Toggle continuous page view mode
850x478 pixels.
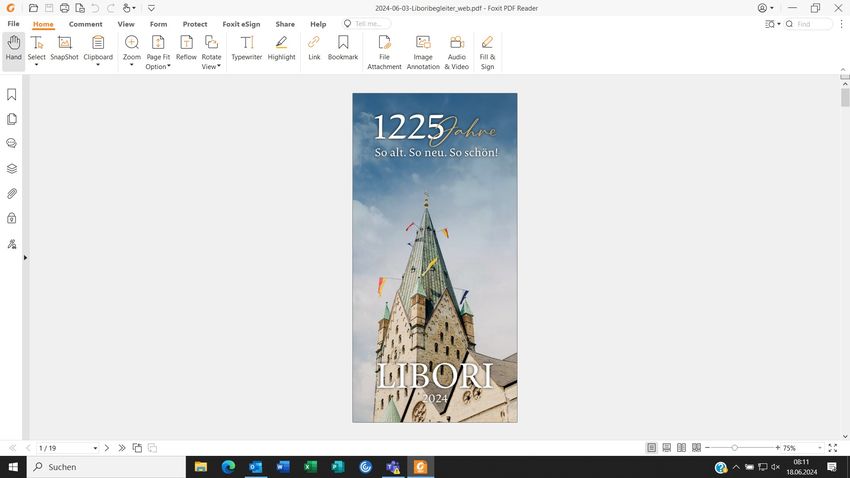click(667, 448)
